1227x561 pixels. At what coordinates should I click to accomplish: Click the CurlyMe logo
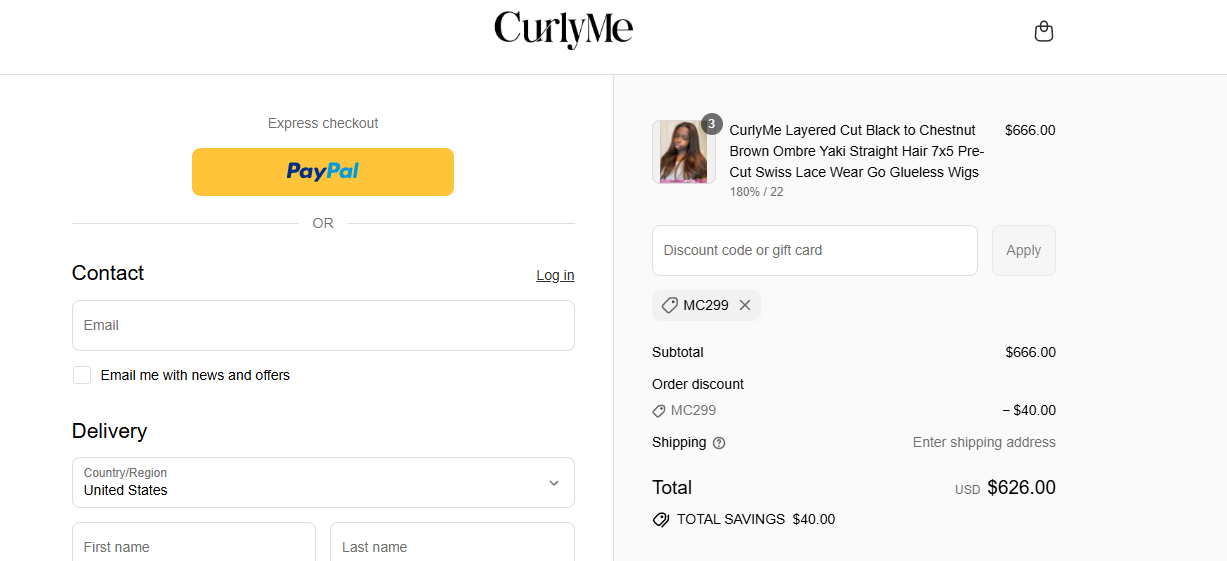[x=563, y=30]
